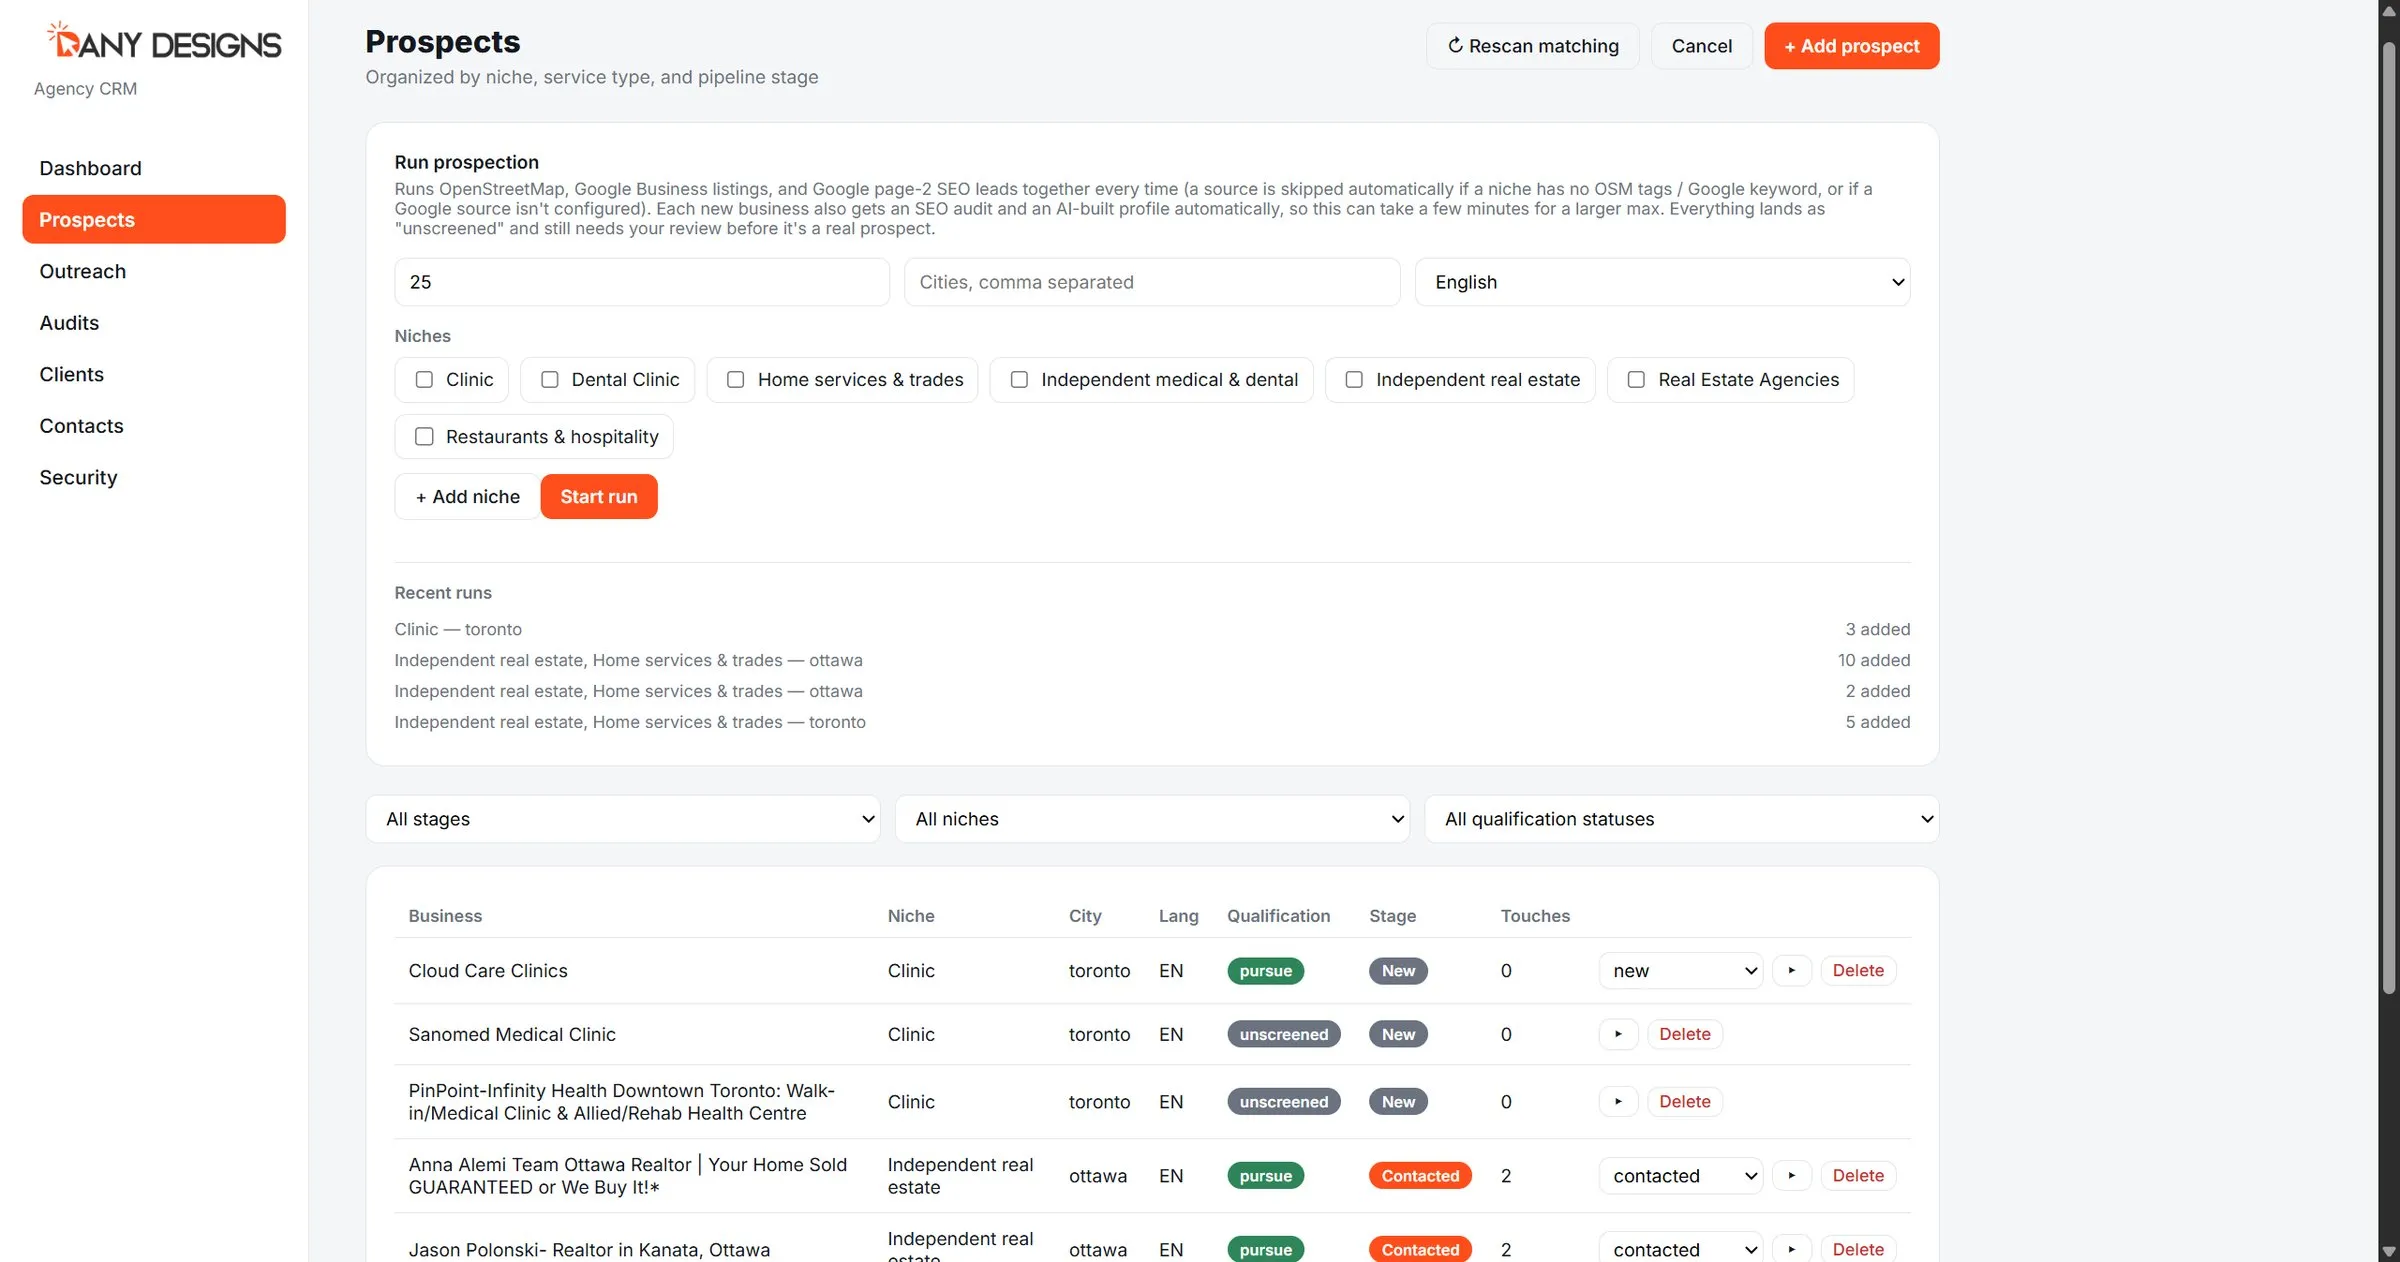
Task: Click the page vertical scrollbar
Action: (2388, 520)
